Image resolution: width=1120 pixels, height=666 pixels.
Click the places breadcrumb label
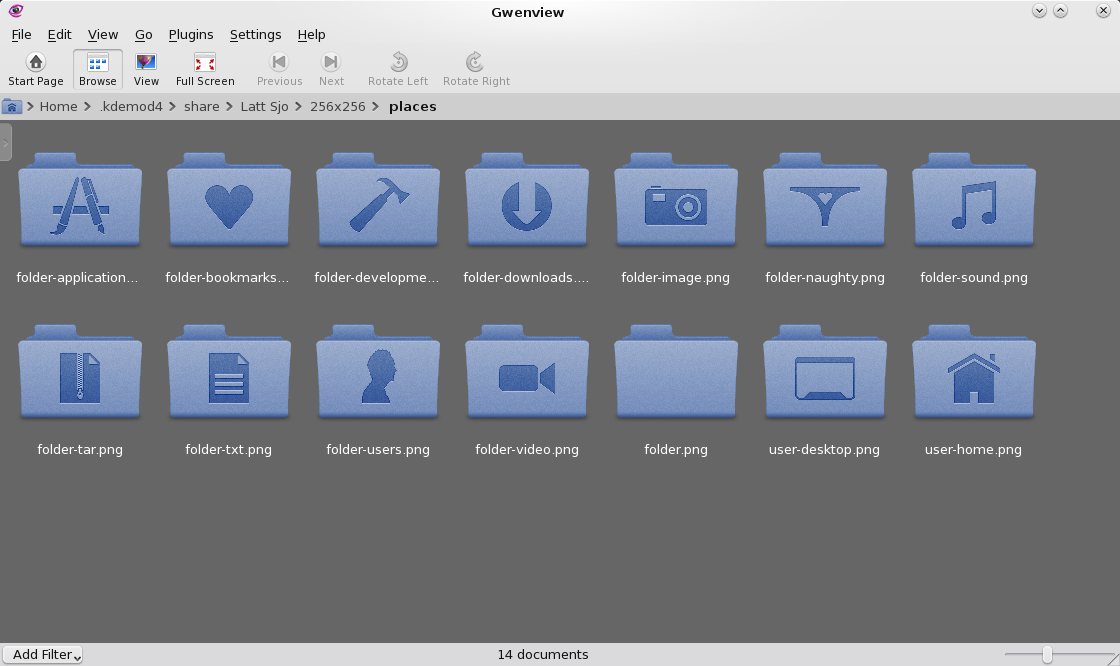(413, 106)
